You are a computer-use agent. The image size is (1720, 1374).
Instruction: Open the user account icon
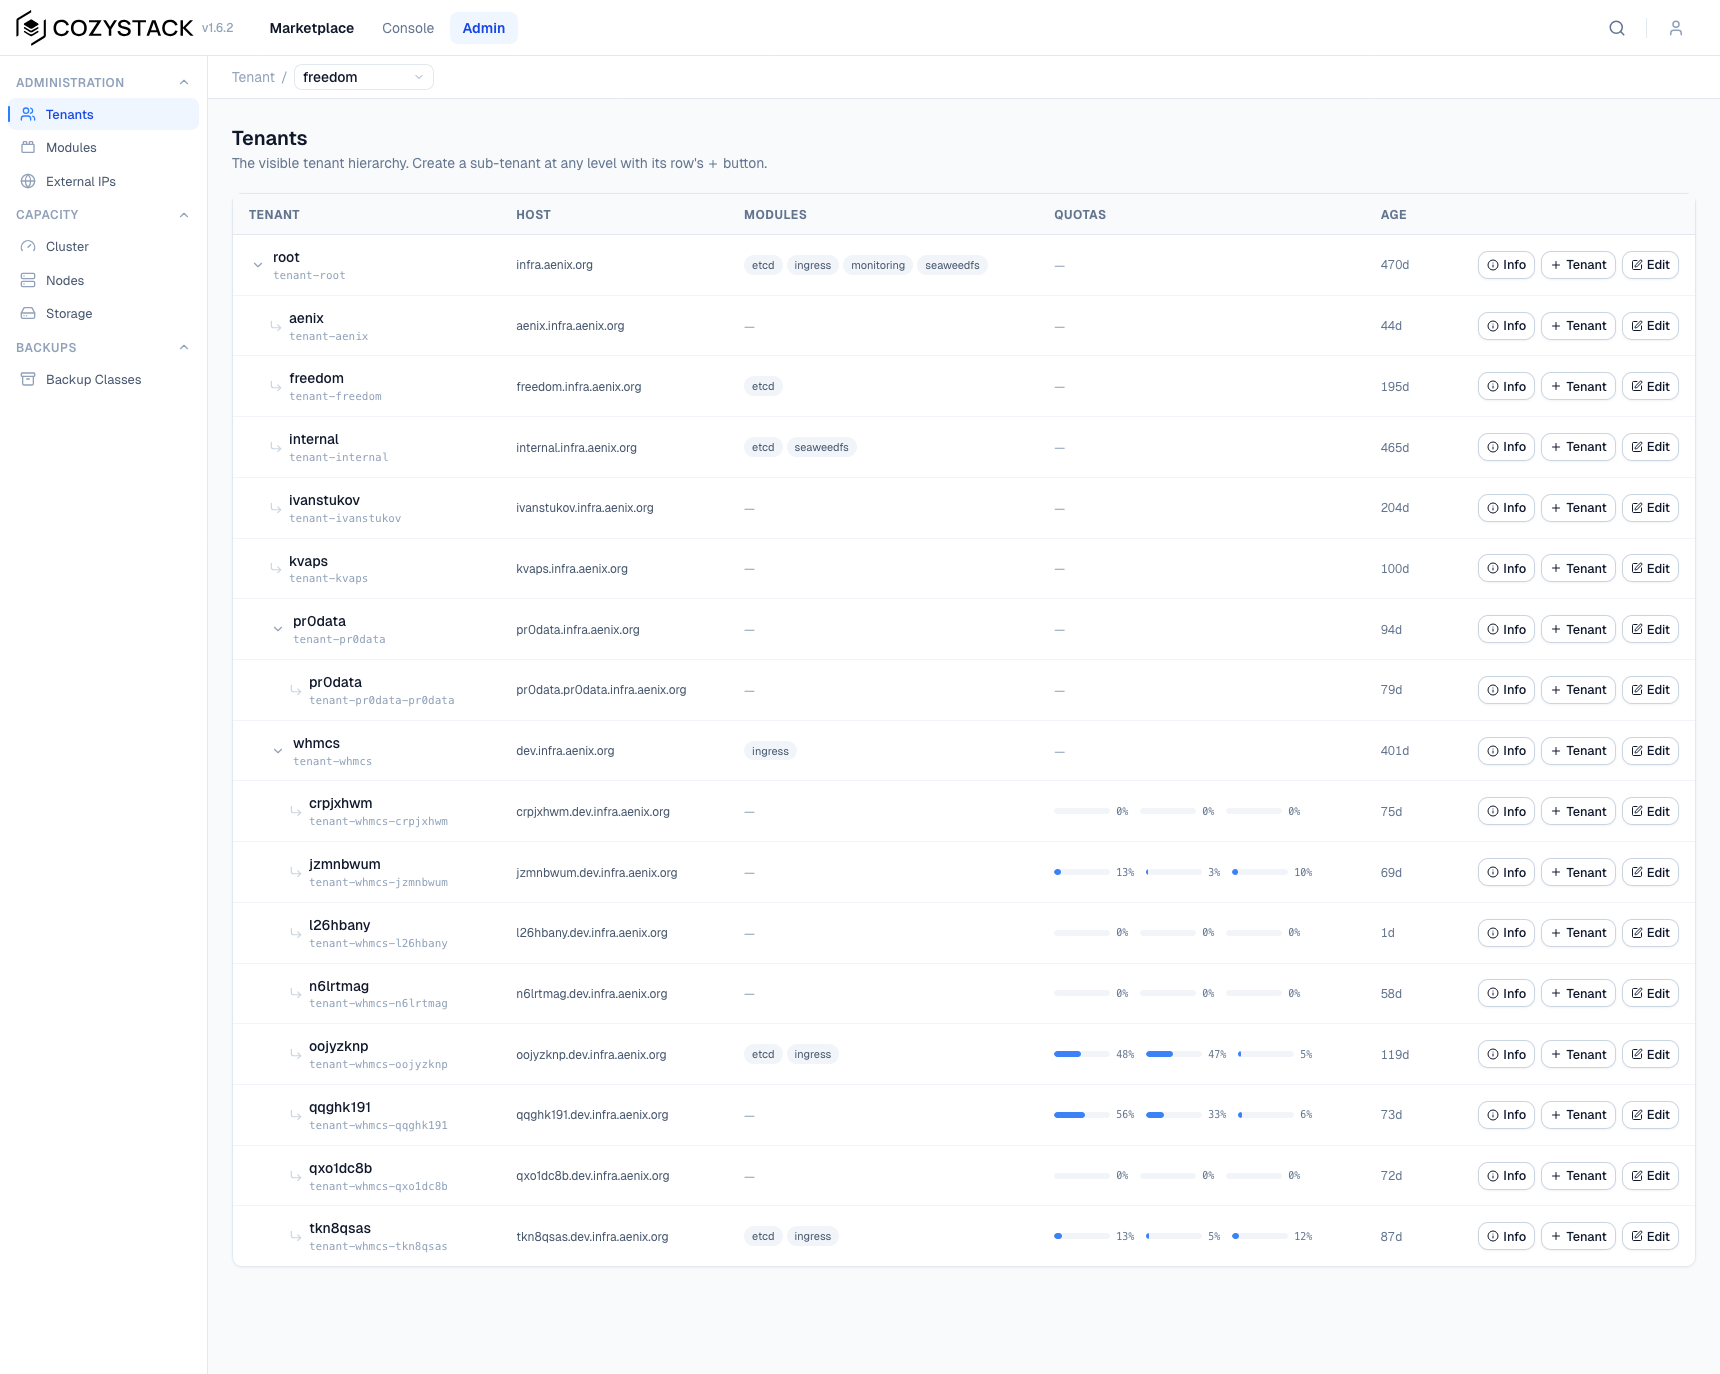pos(1676,28)
